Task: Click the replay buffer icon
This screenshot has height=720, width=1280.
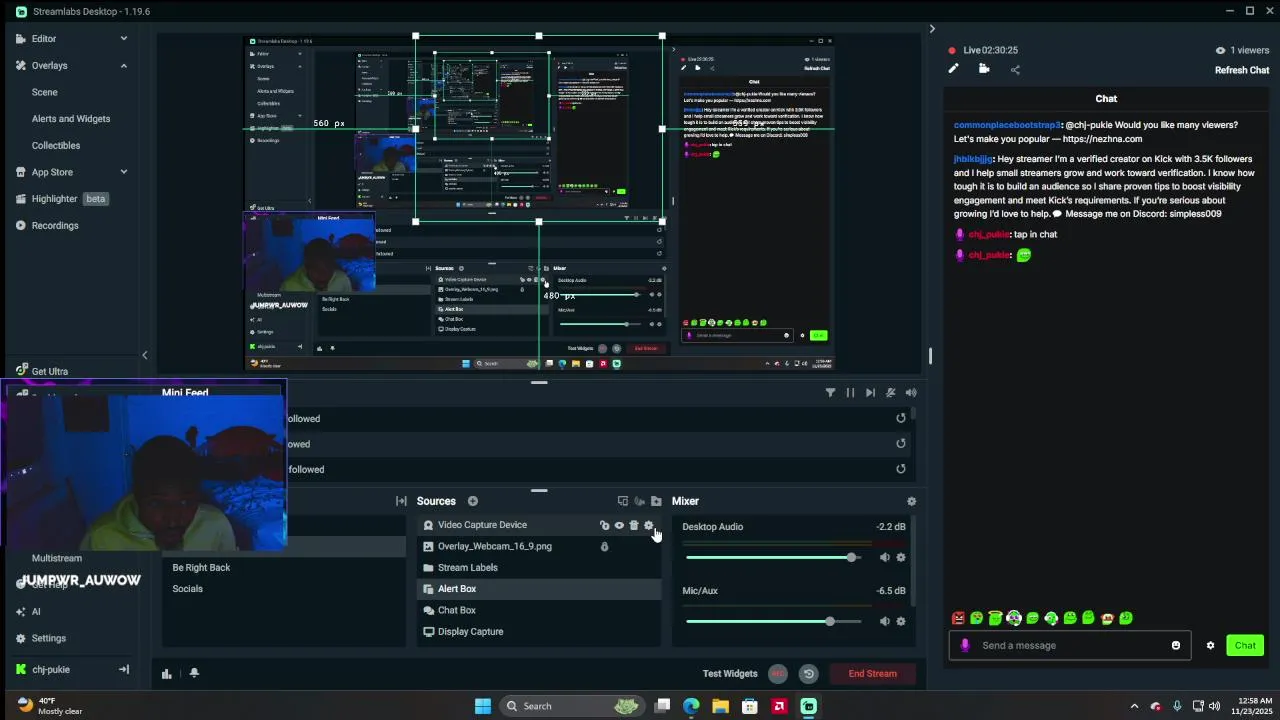Action: (x=809, y=673)
